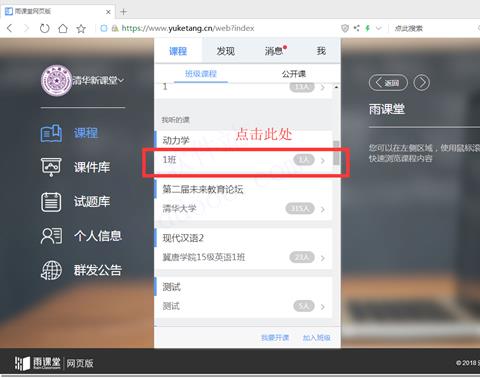Click the shield security icon in toolbar
The height and width of the screenshot is (378, 480).
[345, 28]
